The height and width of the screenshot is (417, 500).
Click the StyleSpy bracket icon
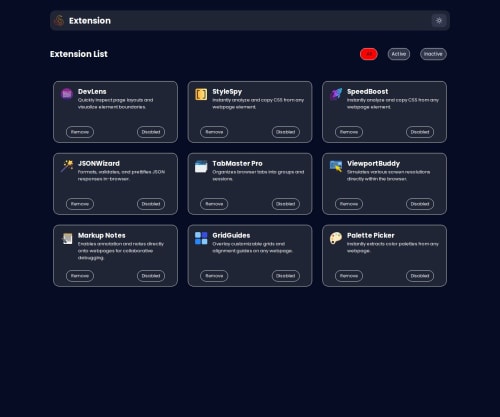click(x=201, y=94)
